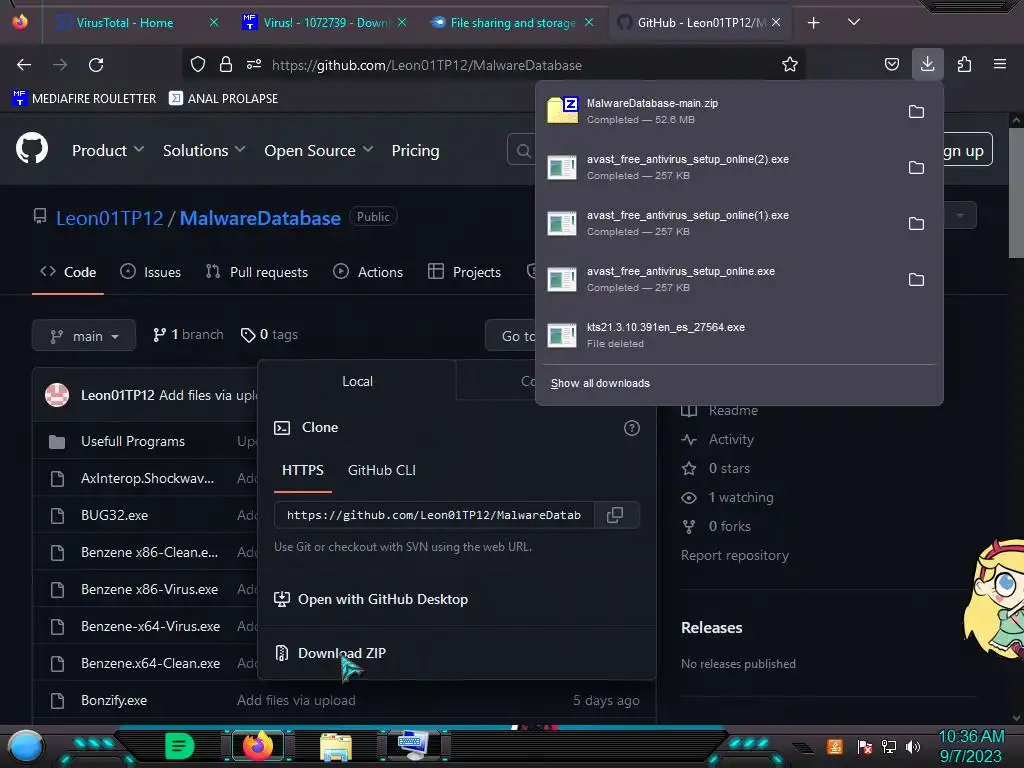Screen dimensions: 1024x768
Task: Reload the current GitHub page
Action: click(96, 65)
